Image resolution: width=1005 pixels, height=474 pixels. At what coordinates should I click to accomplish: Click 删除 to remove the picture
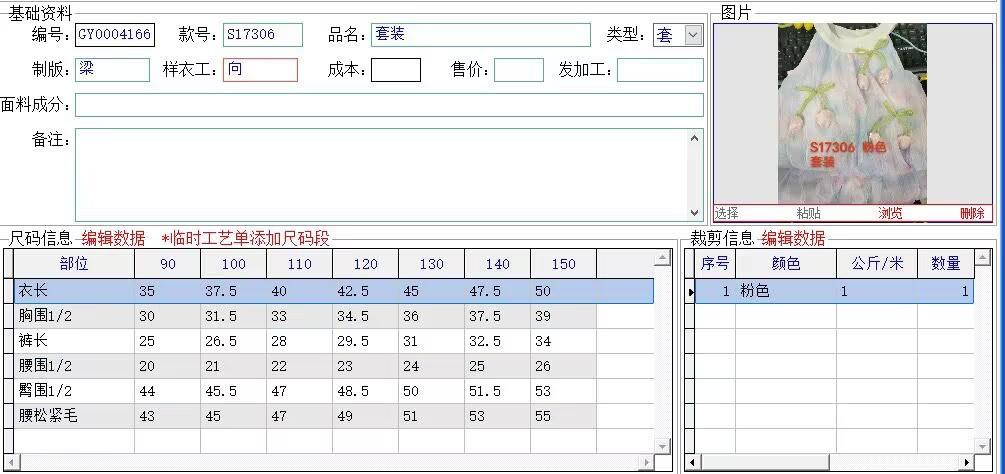pos(972,213)
